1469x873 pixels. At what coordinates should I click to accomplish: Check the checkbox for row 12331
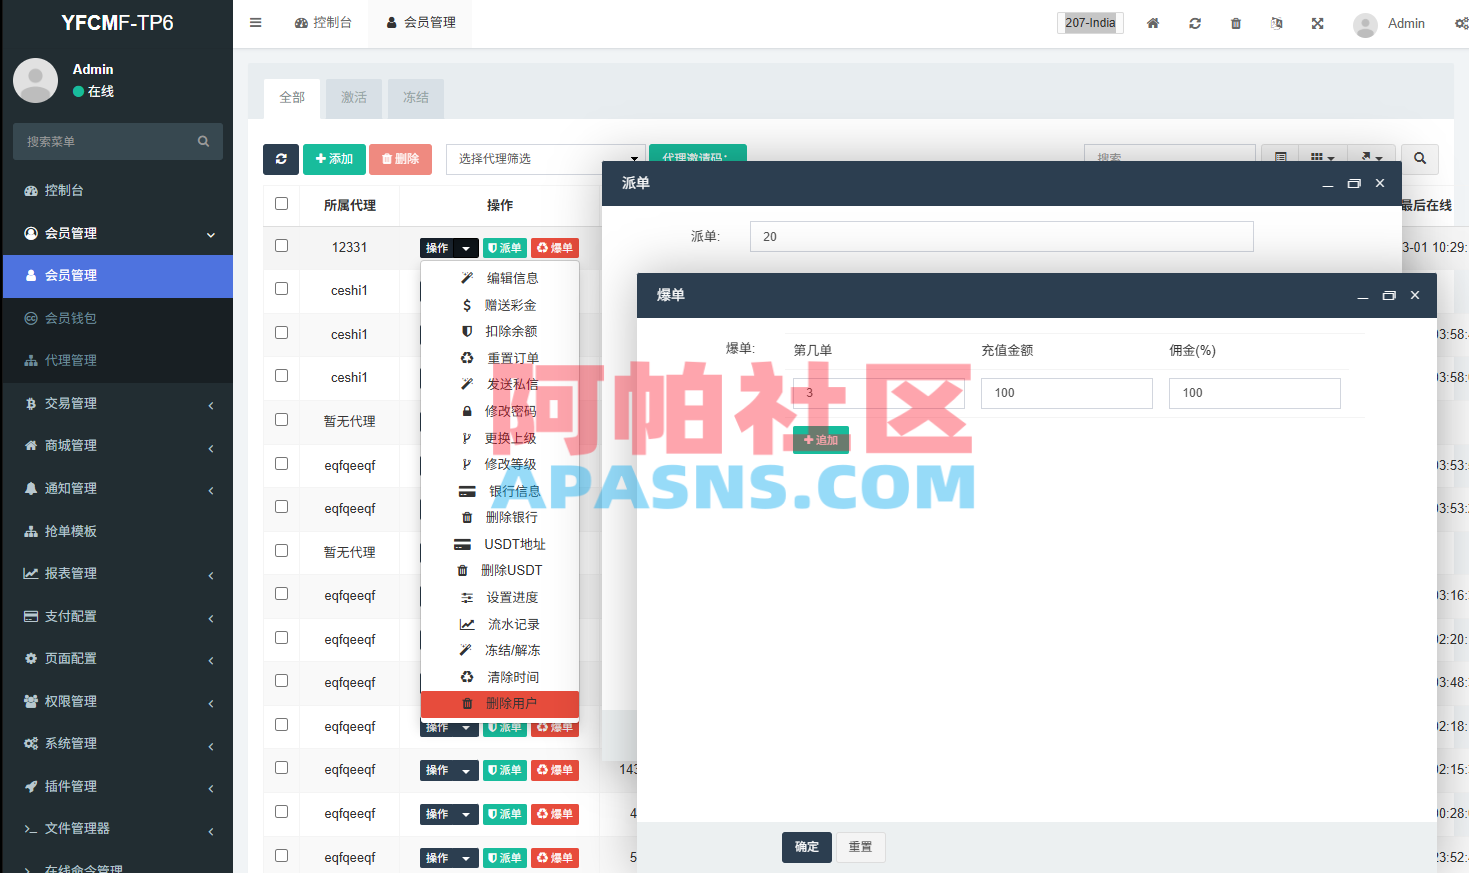[281, 246]
